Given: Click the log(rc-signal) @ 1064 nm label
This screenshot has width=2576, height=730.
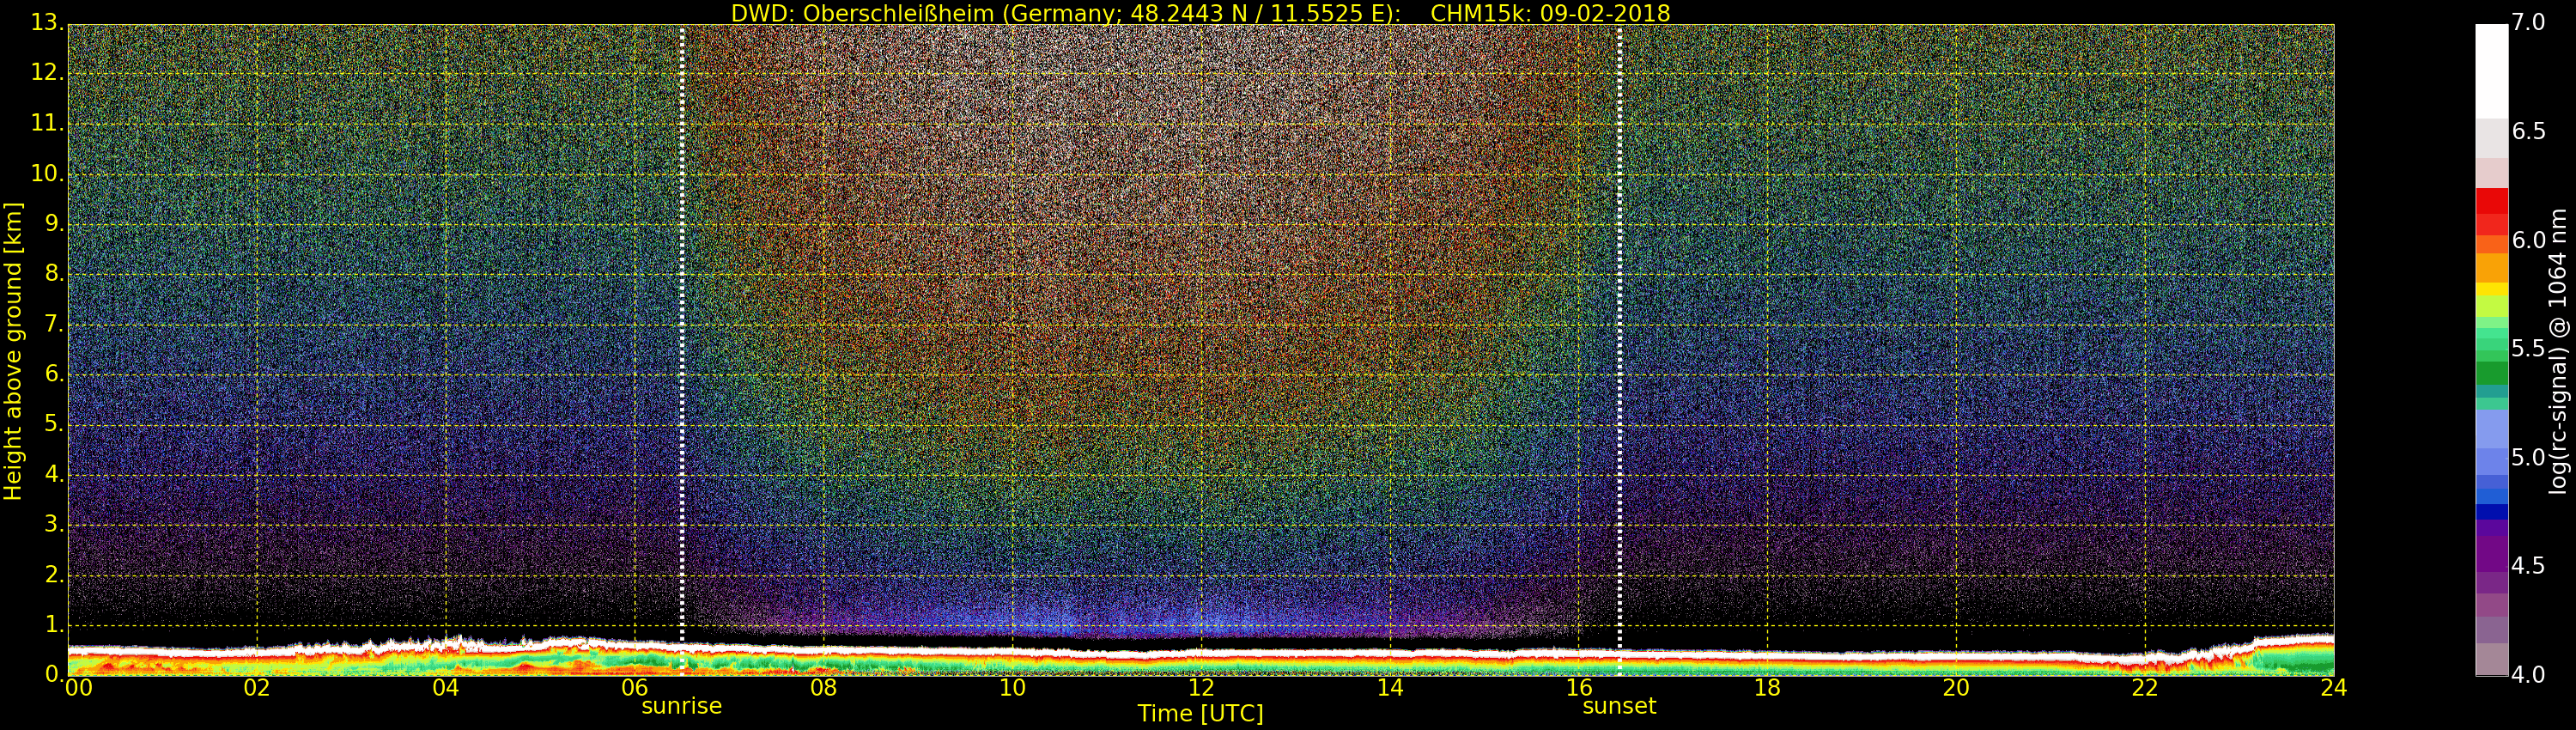Looking at the screenshot, I should (2556, 350).
